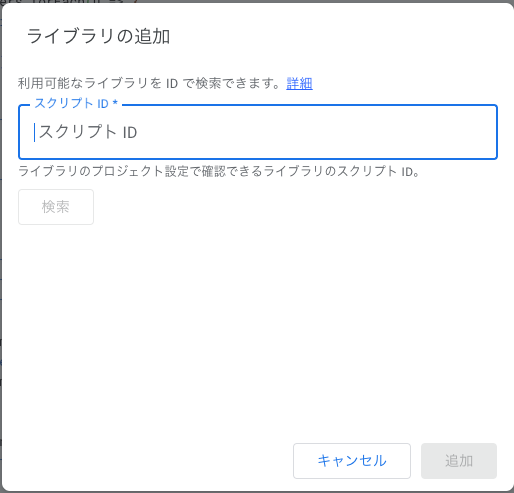Image resolution: width=514 pixels, height=493 pixels.
Task: Click the スクリプト ID input field
Action: coord(258,132)
